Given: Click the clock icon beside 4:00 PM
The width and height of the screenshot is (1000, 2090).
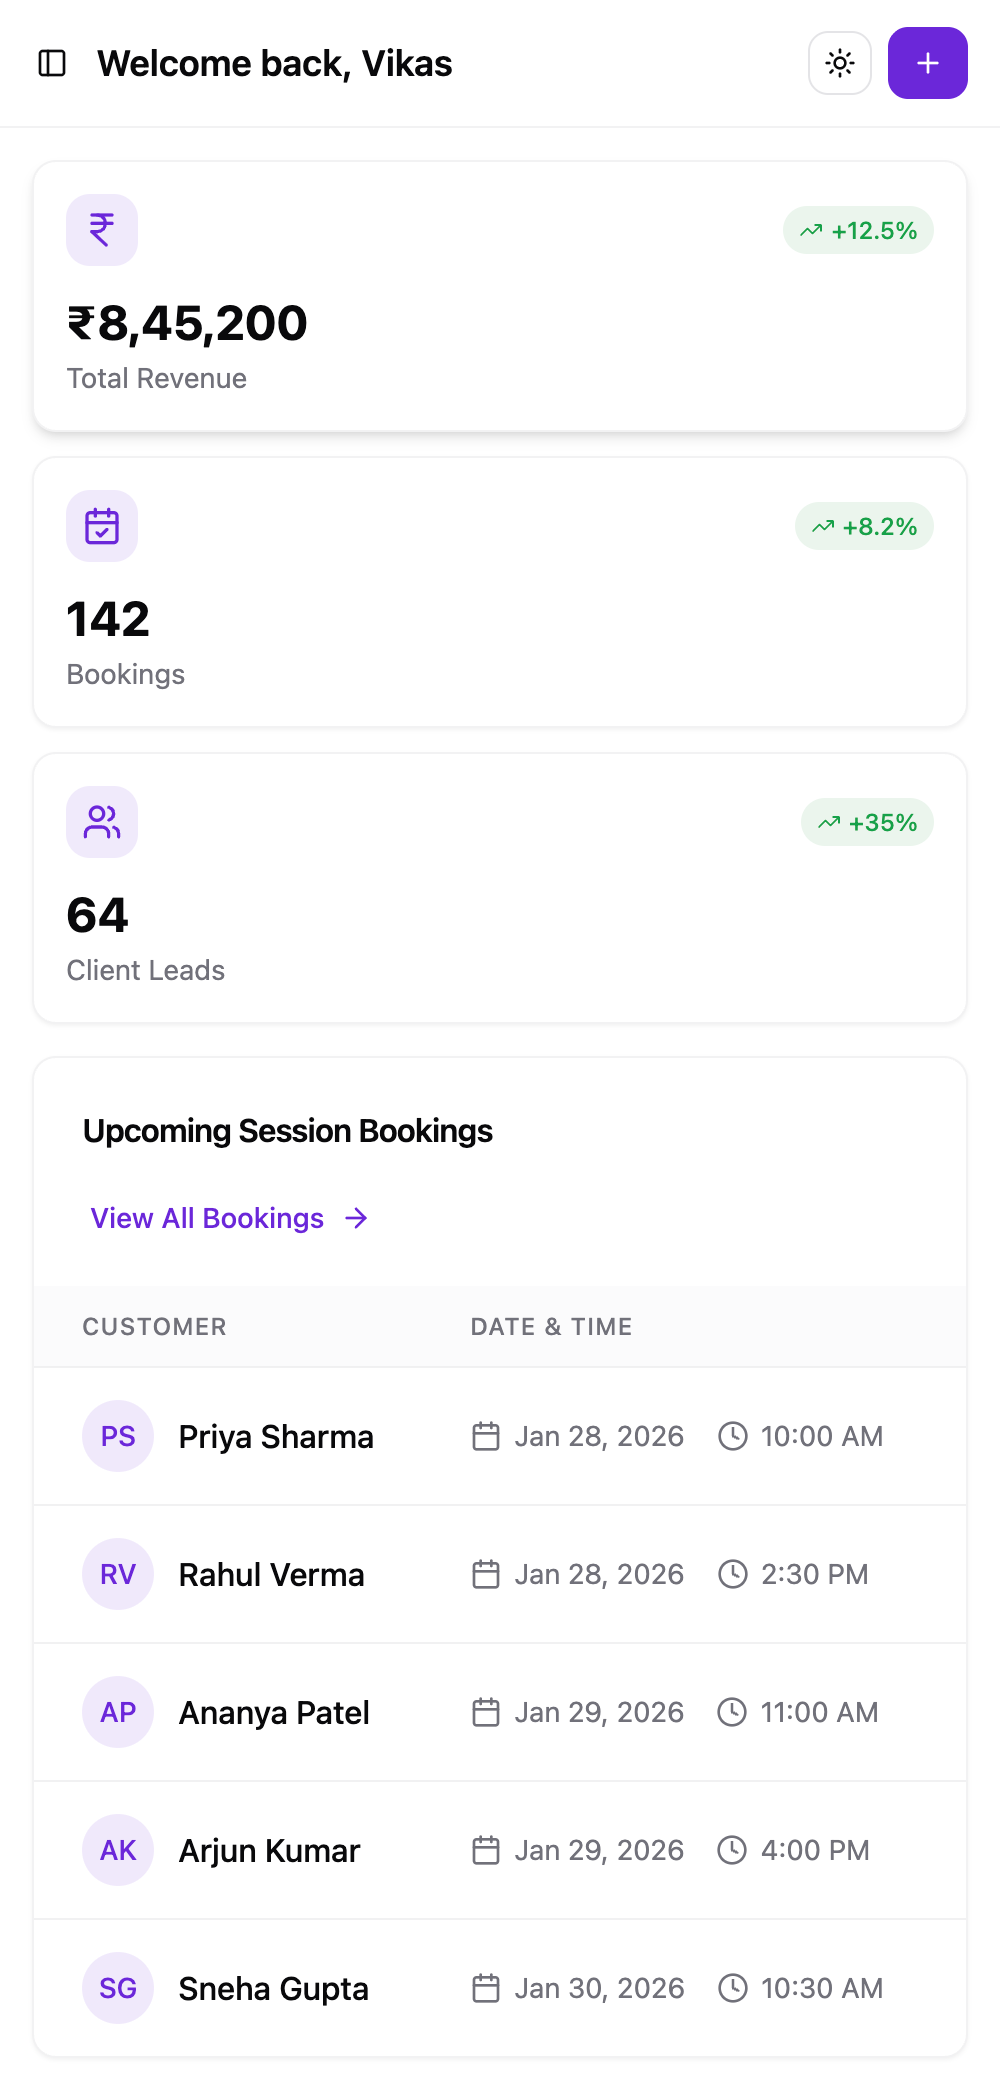Looking at the screenshot, I should point(735,1850).
